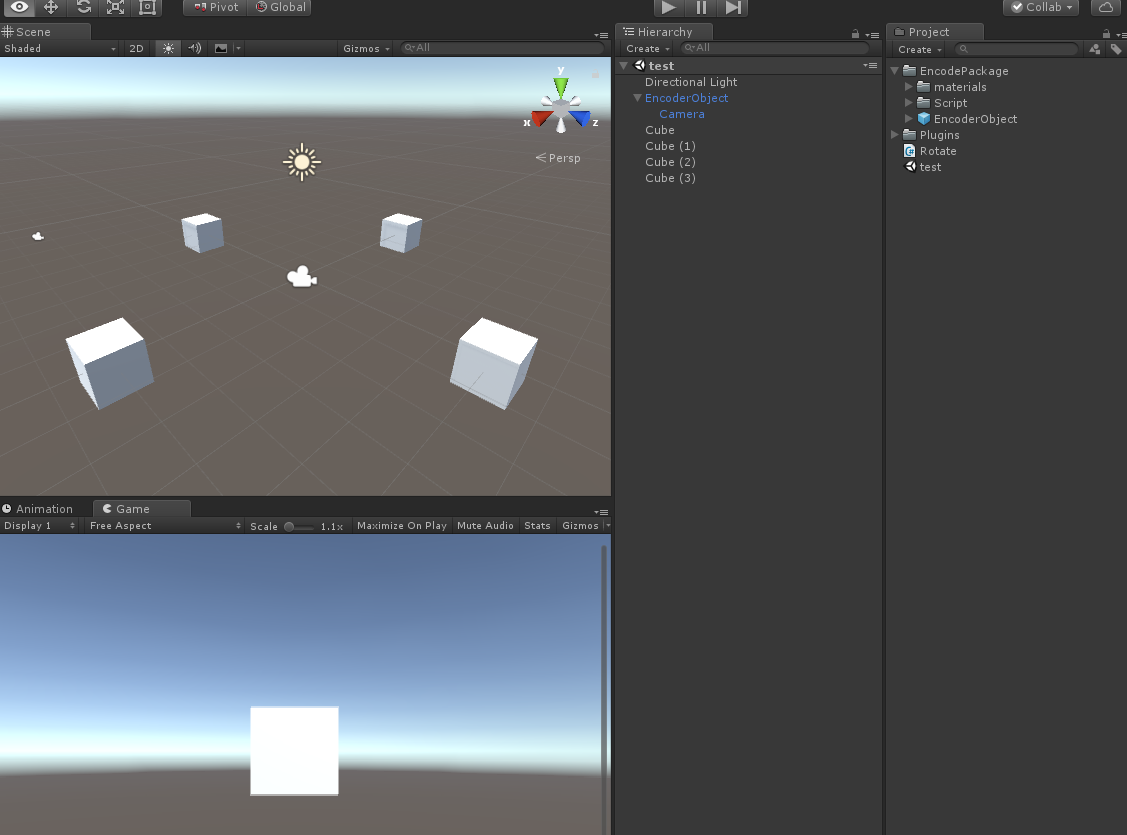Viewport: 1127px width, 835px height.
Task: Click Maximize On Play button
Action: tap(401, 525)
